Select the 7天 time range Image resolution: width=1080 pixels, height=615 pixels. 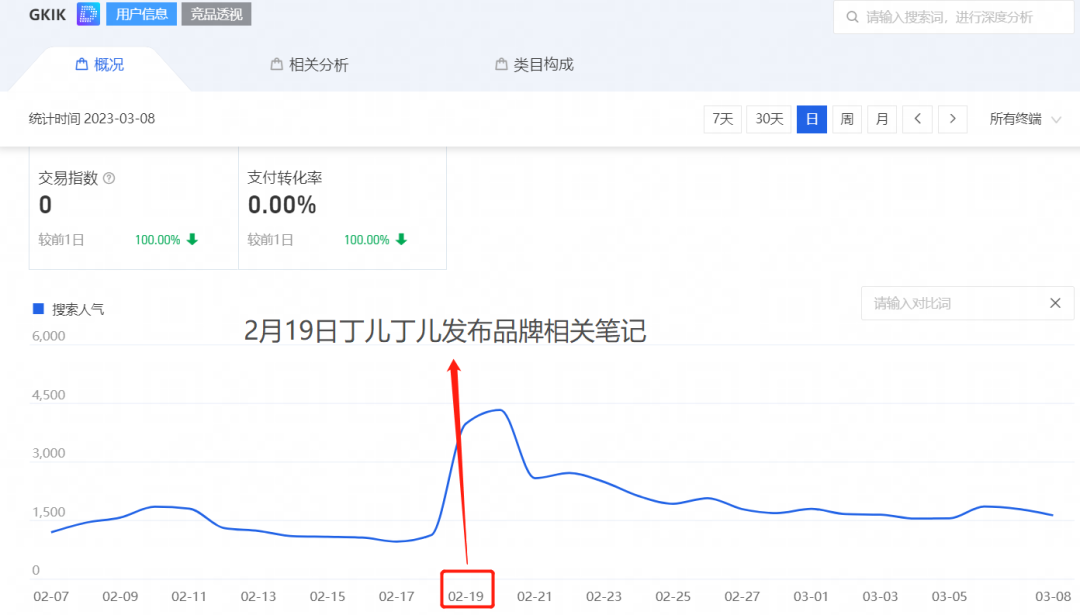[x=723, y=119]
